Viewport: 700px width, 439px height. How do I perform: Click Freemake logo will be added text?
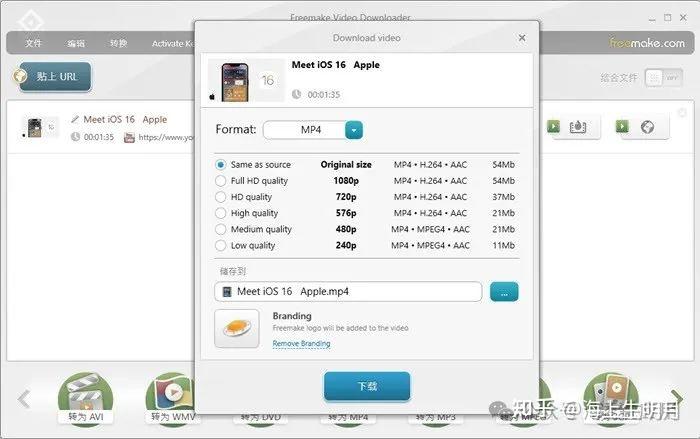(340, 328)
